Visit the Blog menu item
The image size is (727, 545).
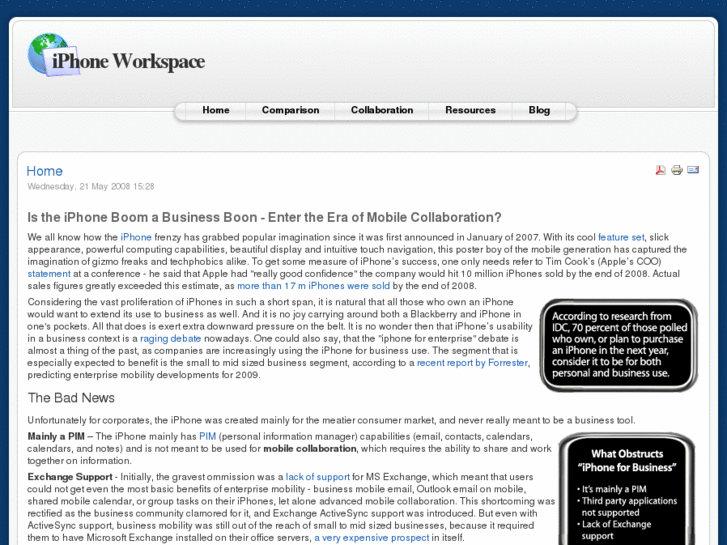click(x=539, y=110)
